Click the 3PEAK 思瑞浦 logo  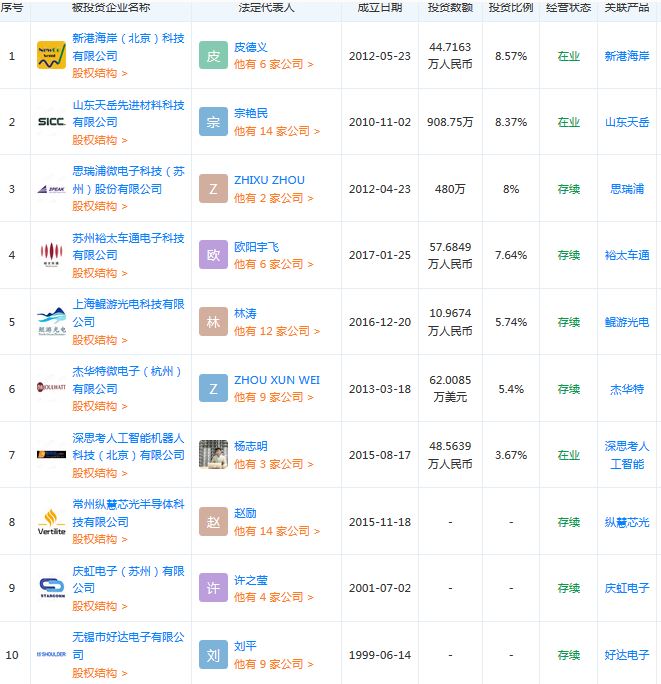(51, 189)
